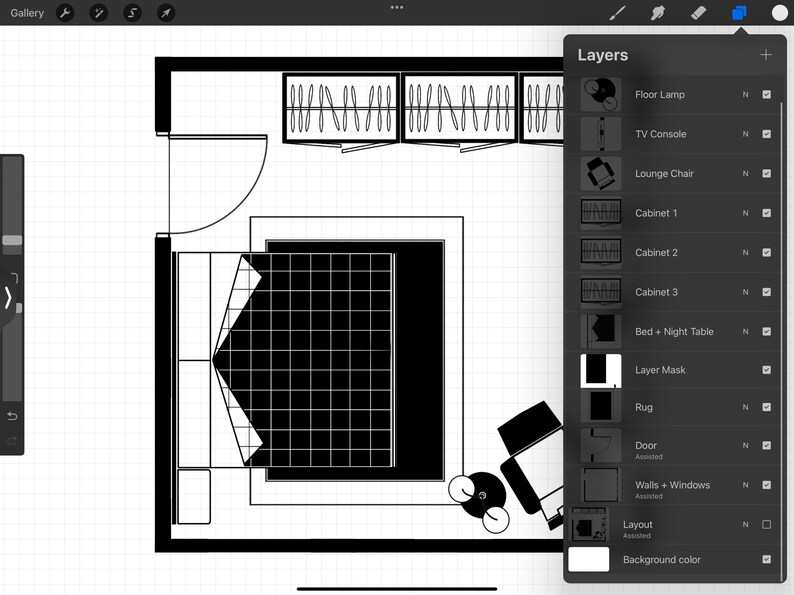Select the Lounge Chair layer thumbnail
The image size is (794, 595).
pos(601,173)
